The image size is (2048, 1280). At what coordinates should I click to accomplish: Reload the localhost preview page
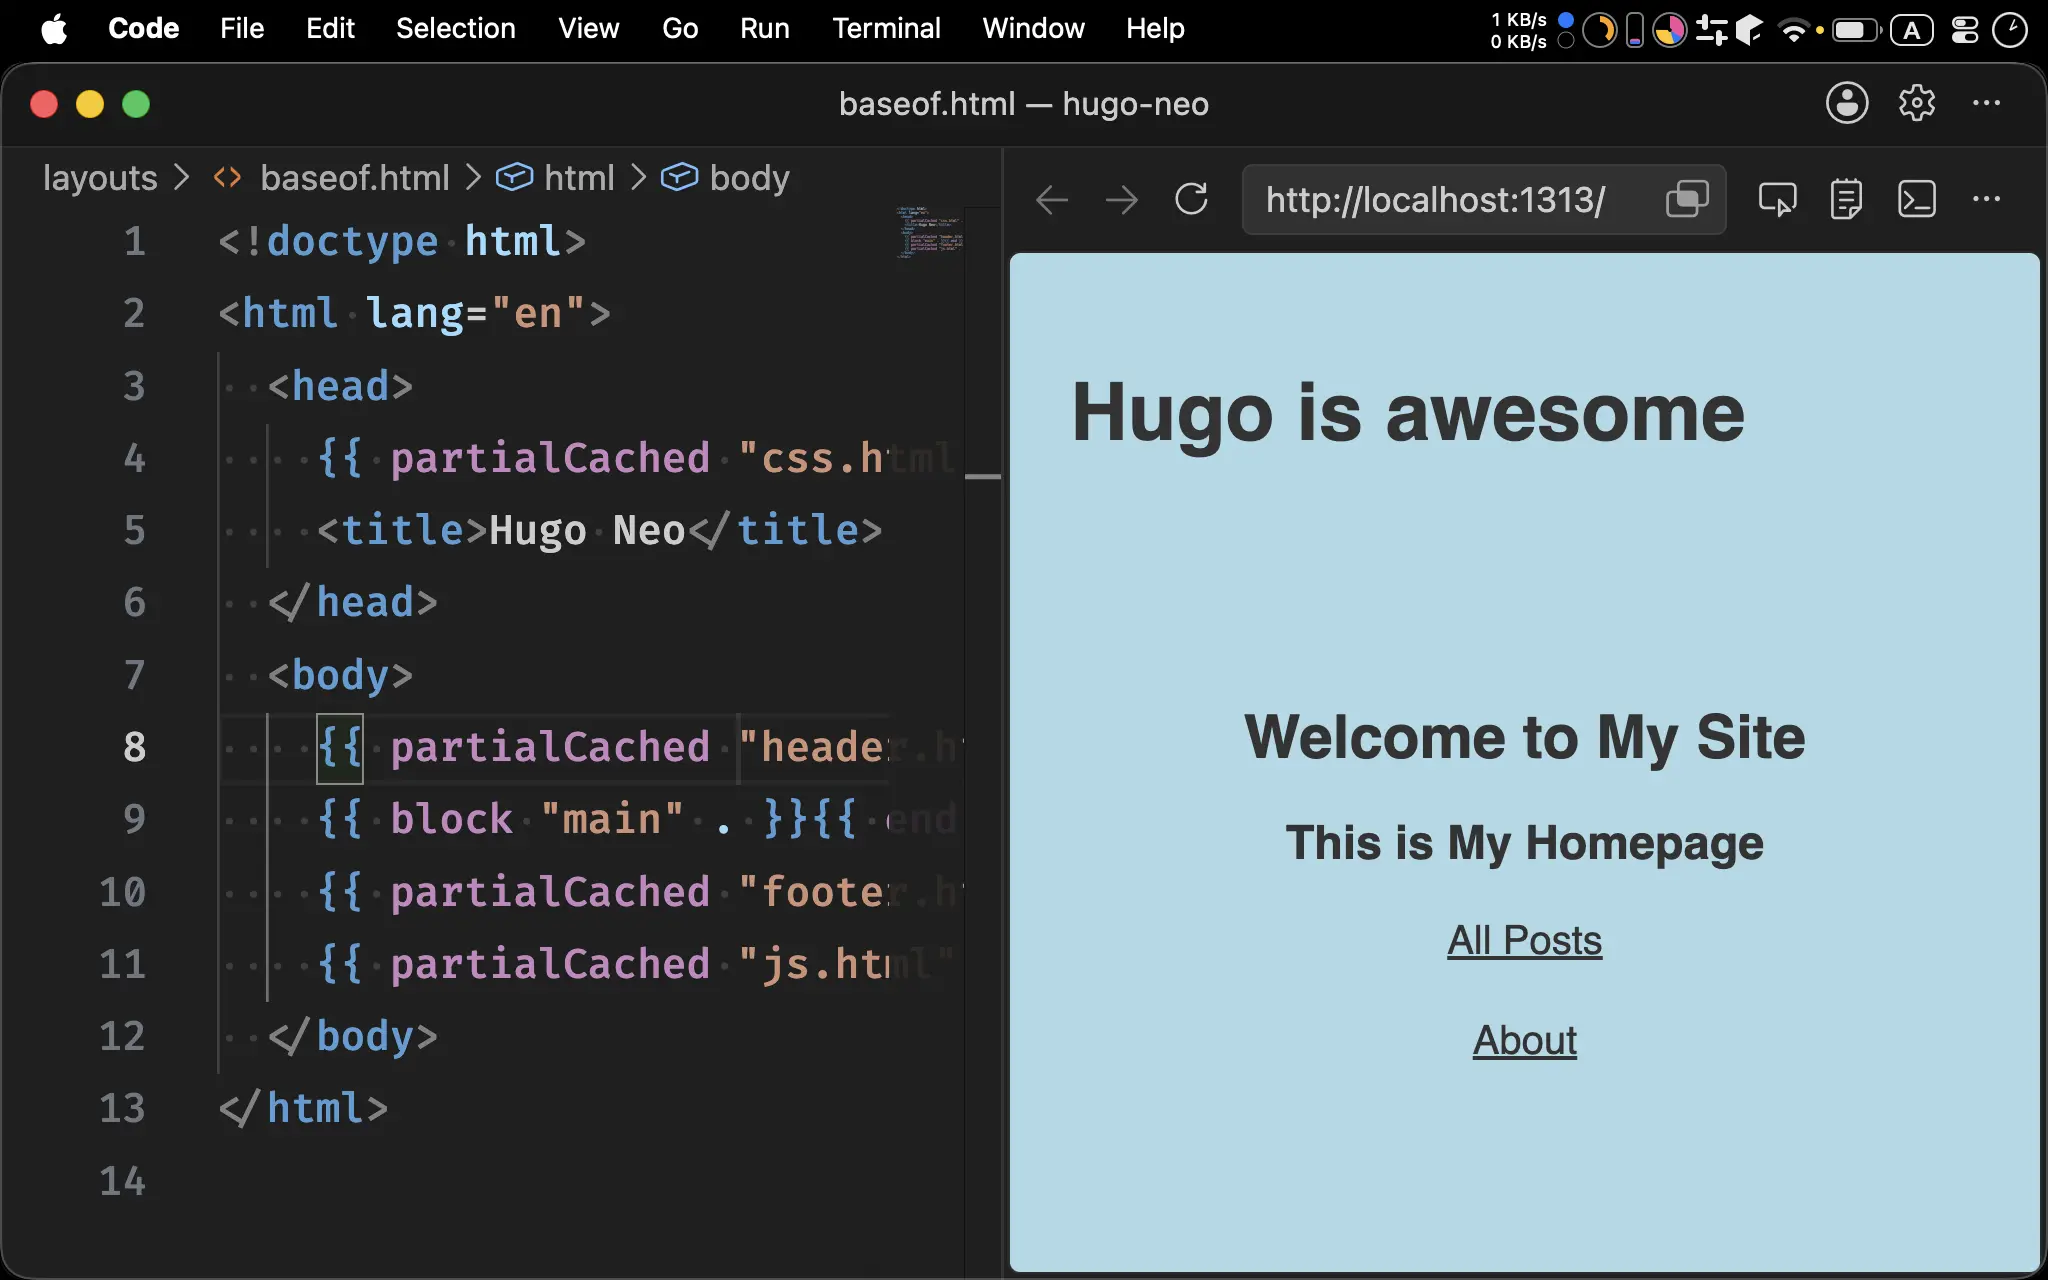(x=1191, y=199)
